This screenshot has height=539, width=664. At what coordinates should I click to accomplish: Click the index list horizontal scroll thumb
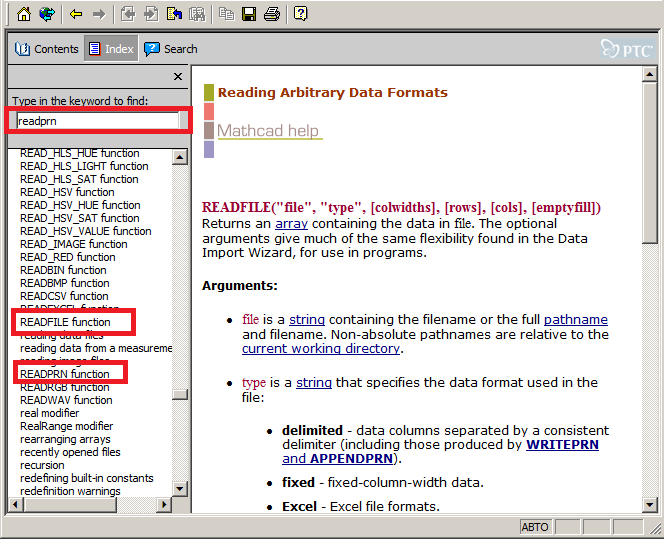pyautogui.click(x=70, y=505)
